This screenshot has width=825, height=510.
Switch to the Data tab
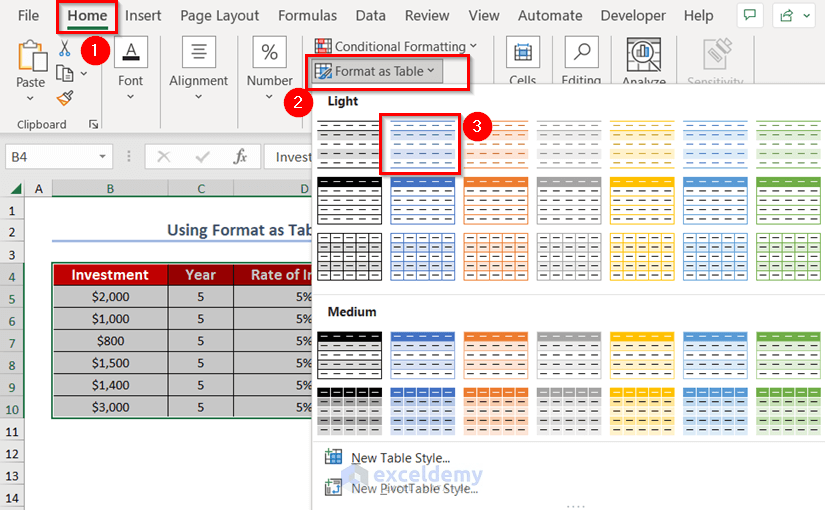pos(370,16)
